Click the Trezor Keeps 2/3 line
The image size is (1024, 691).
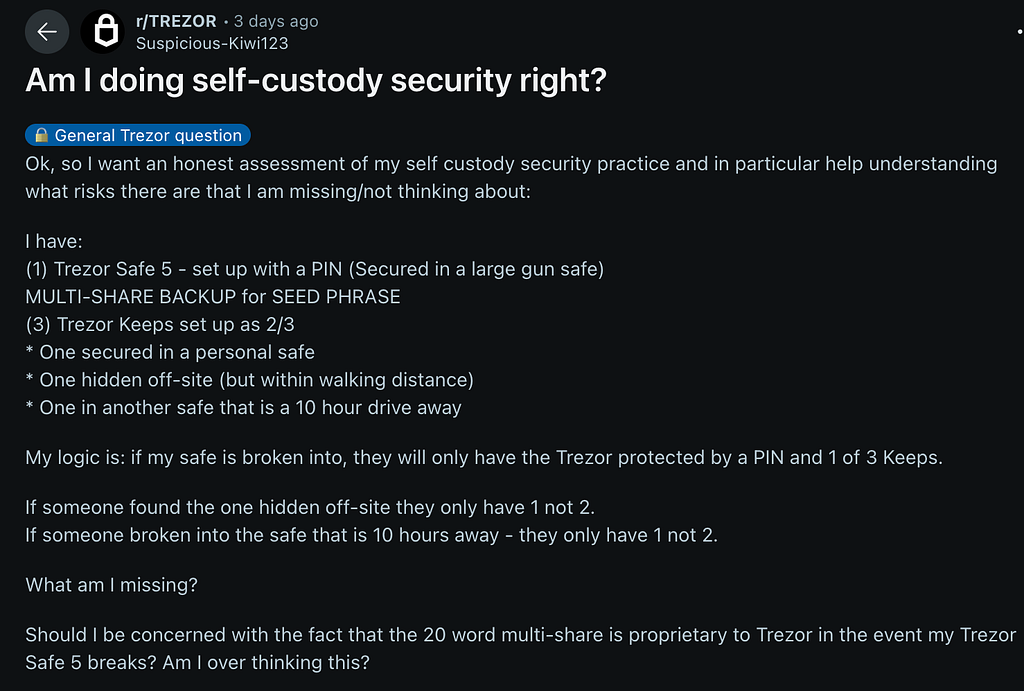[160, 325]
